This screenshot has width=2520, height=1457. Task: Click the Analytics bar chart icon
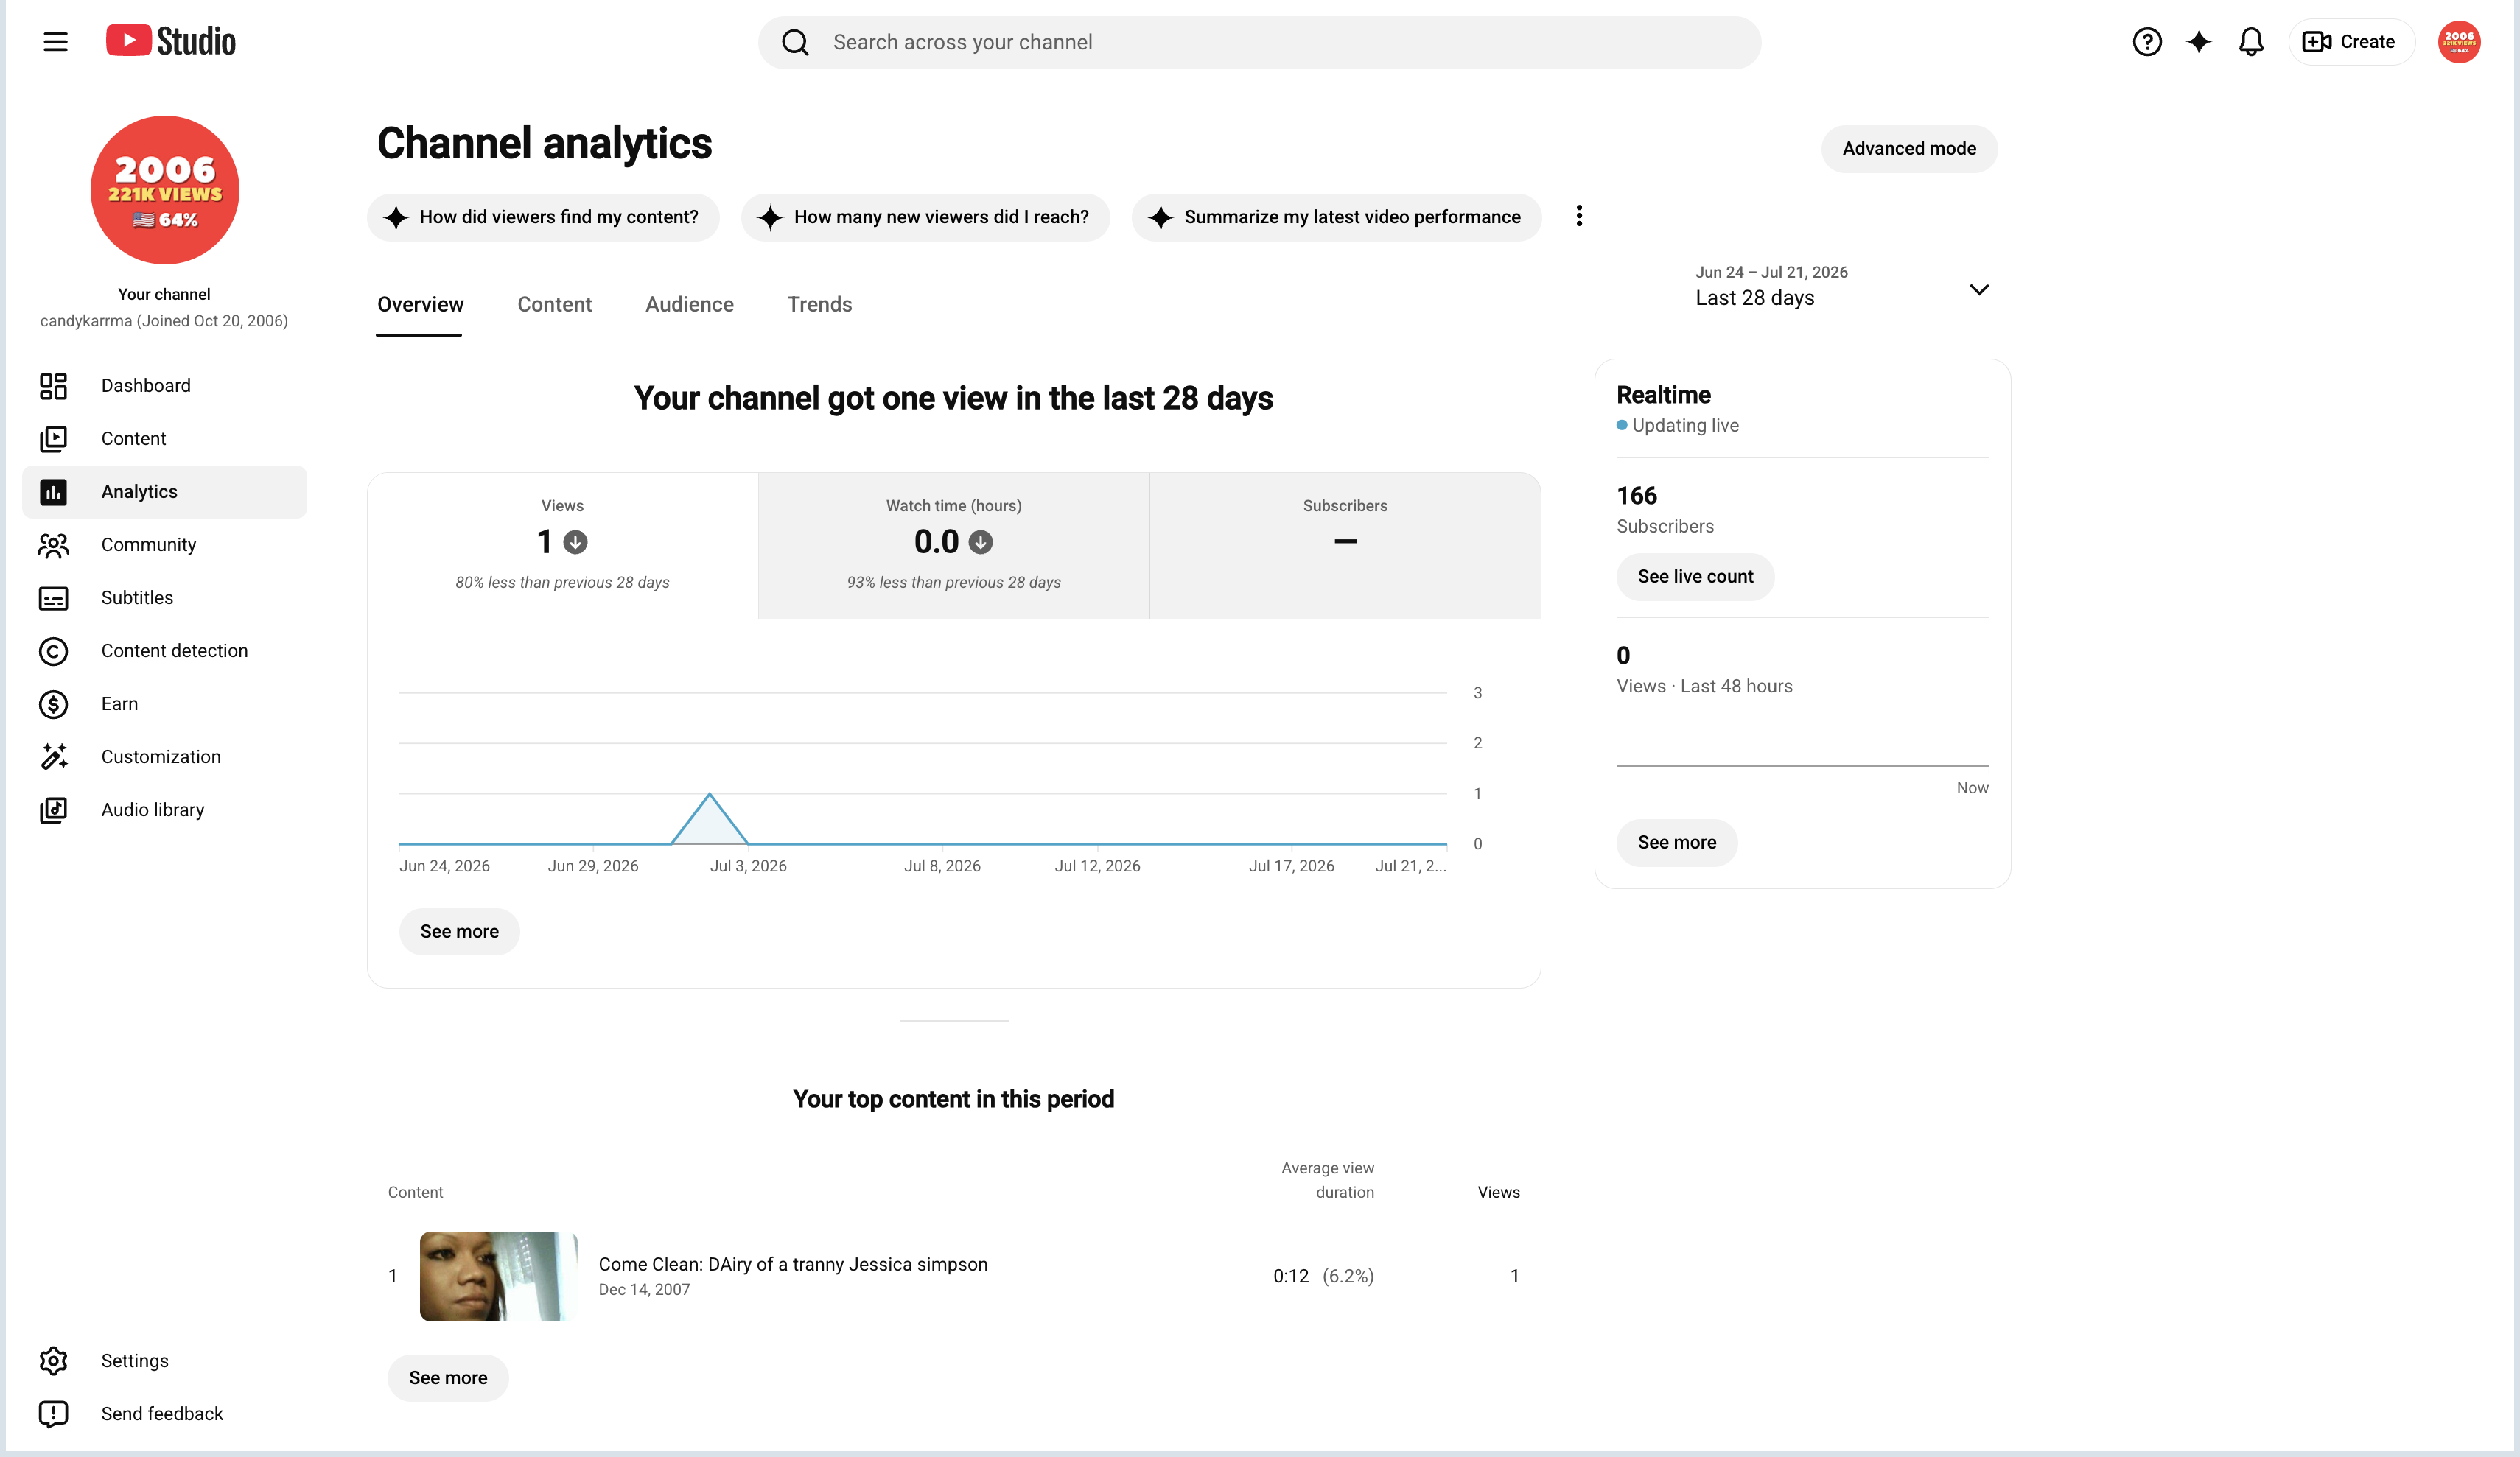53,492
